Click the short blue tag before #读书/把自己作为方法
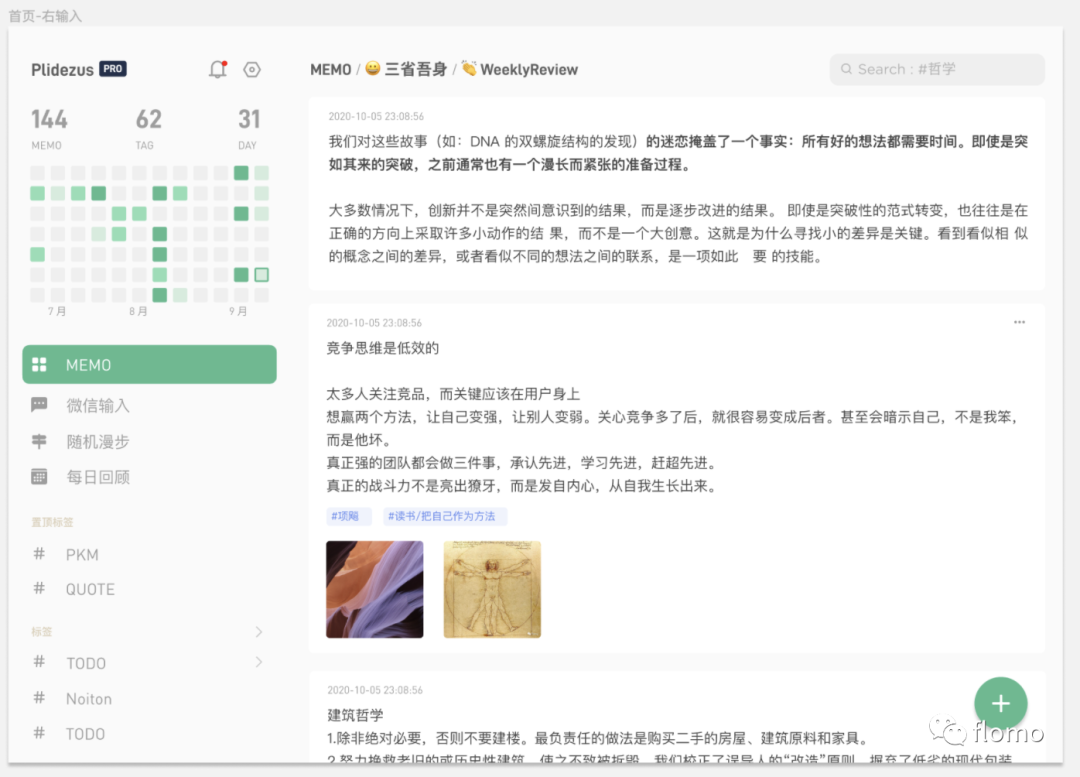Screen dimensions: 1080x777 click(349, 516)
